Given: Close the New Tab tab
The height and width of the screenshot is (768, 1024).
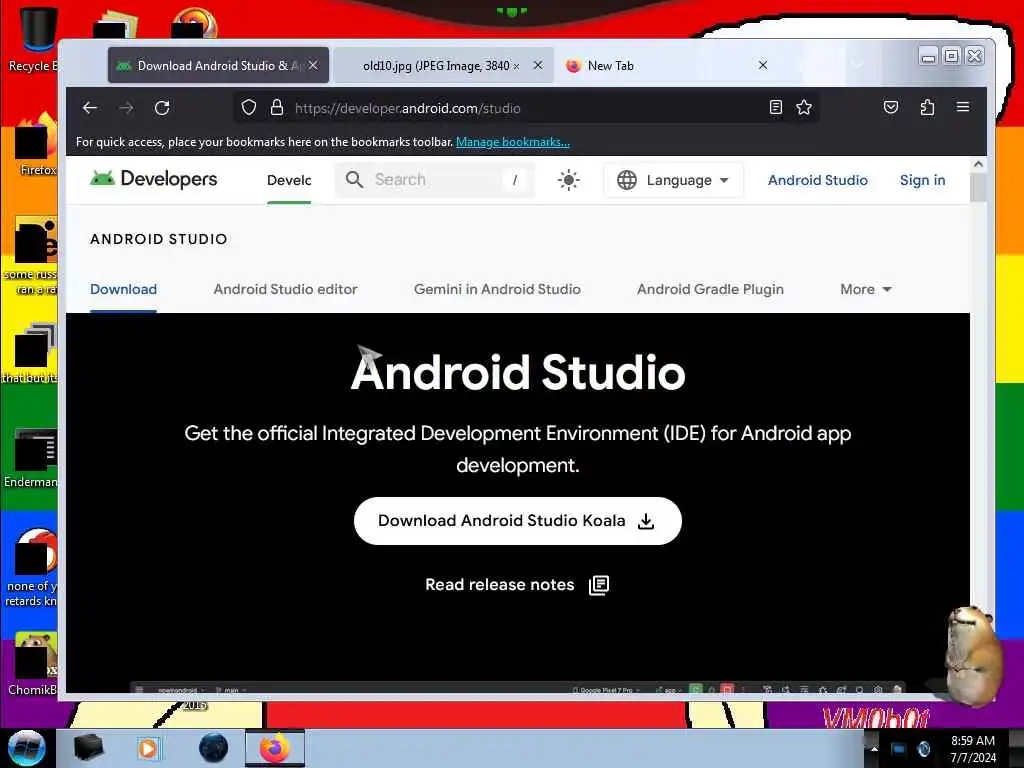Looking at the screenshot, I should (x=763, y=65).
